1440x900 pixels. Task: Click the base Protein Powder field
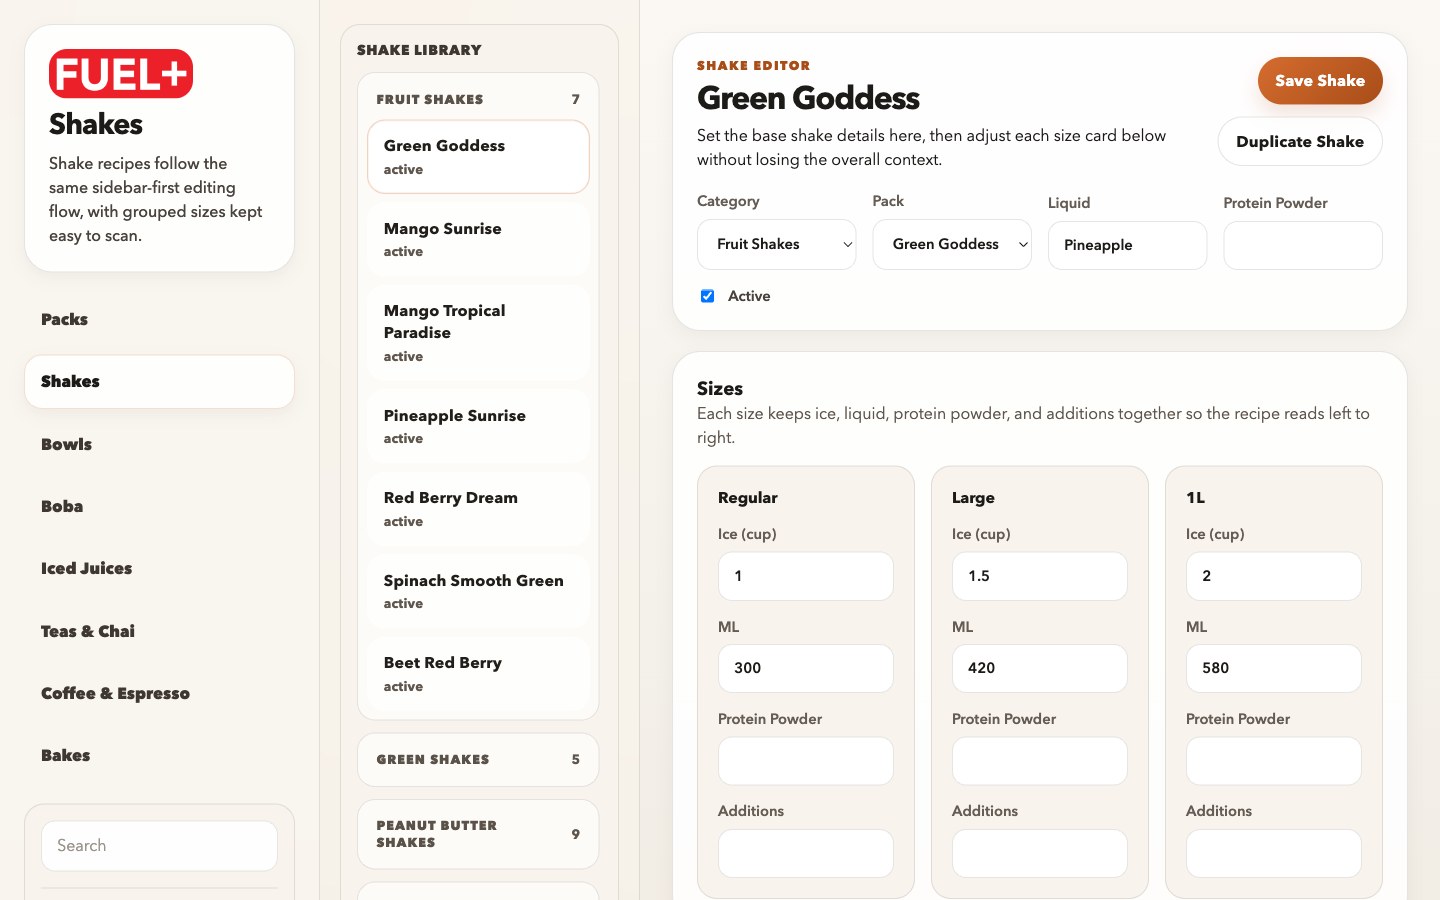1303,245
